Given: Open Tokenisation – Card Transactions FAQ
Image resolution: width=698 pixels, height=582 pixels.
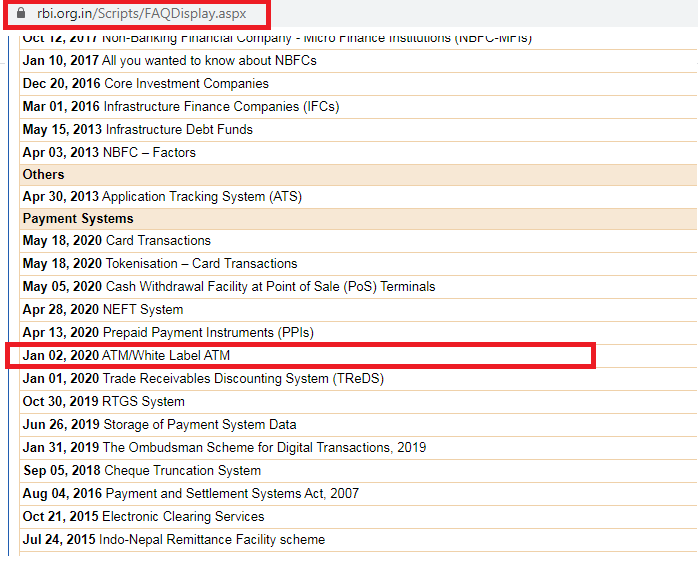Looking at the screenshot, I should coord(201,264).
